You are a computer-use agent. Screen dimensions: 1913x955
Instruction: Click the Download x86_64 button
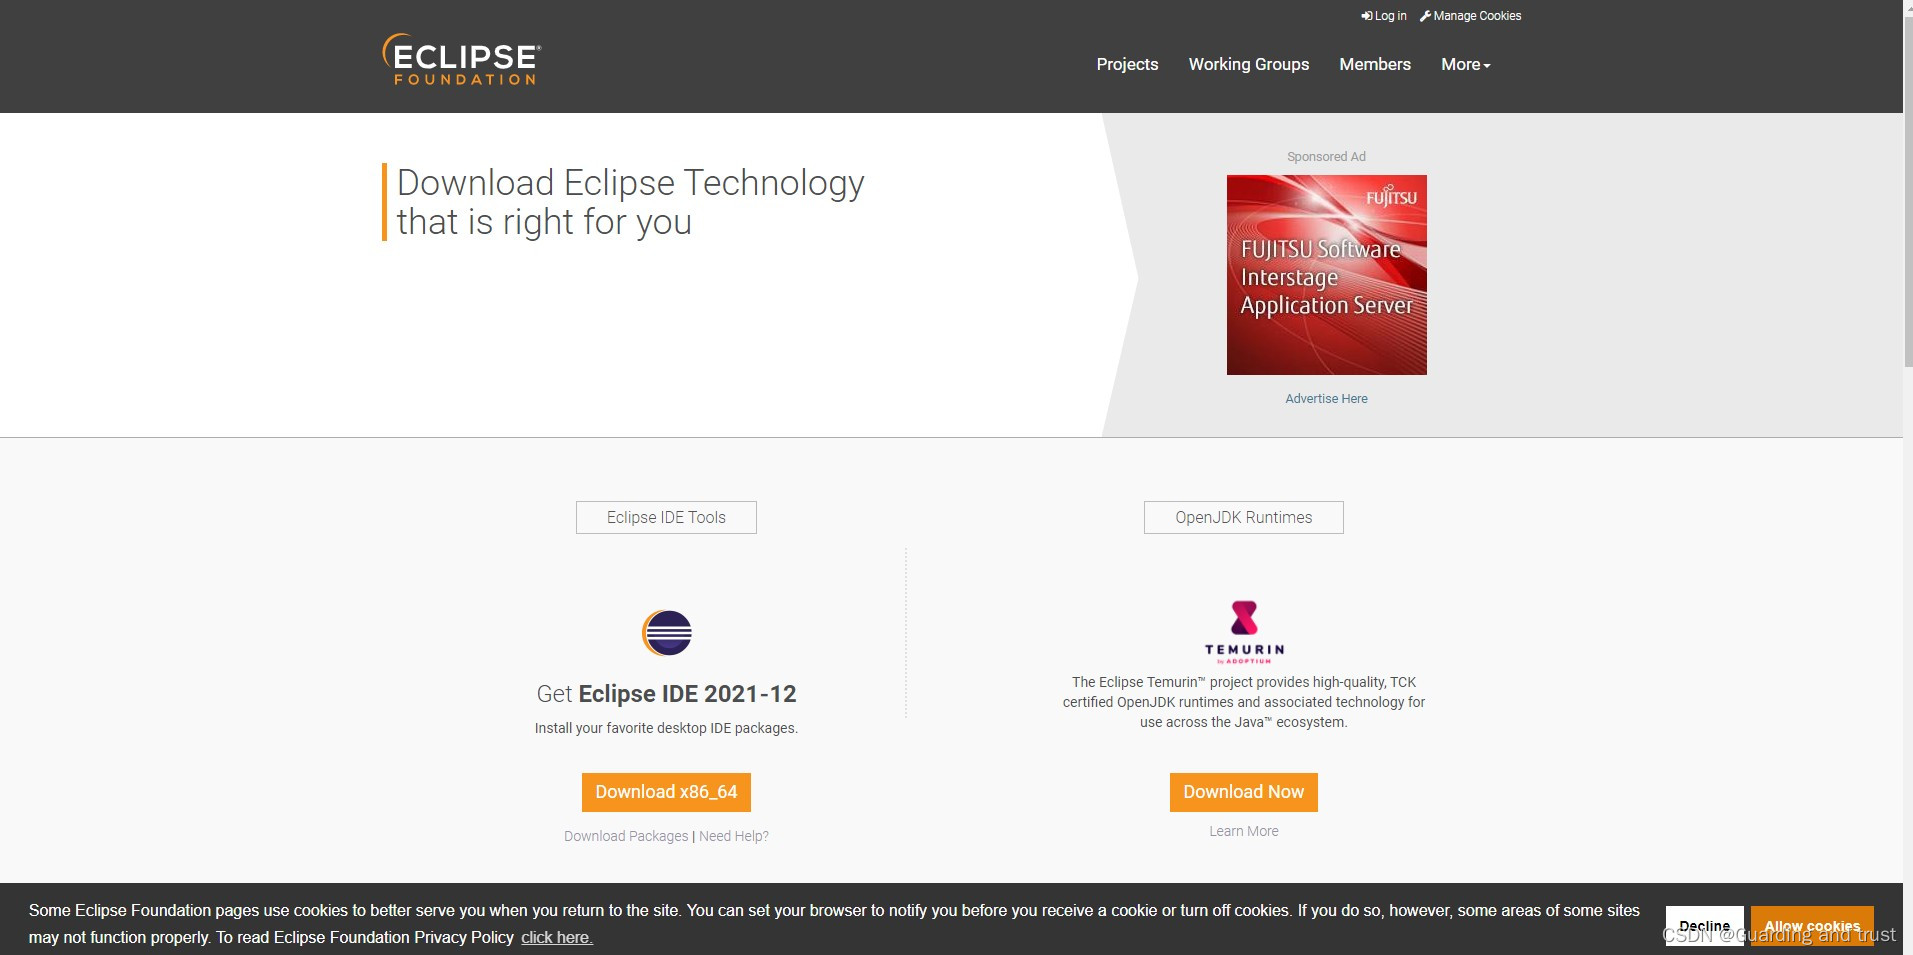click(666, 792)
